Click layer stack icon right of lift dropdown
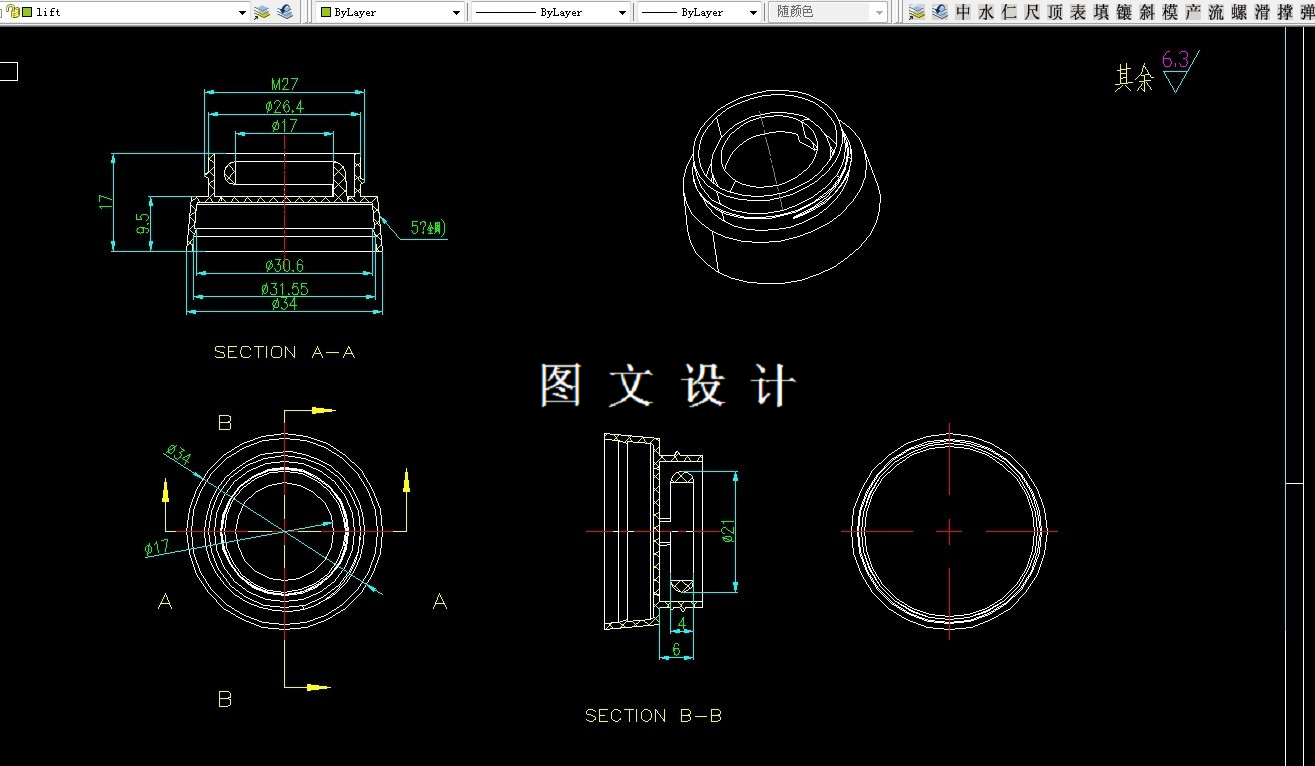This screenshot has width=1315, height=766. pyautogui.click(x=262, y=12)
